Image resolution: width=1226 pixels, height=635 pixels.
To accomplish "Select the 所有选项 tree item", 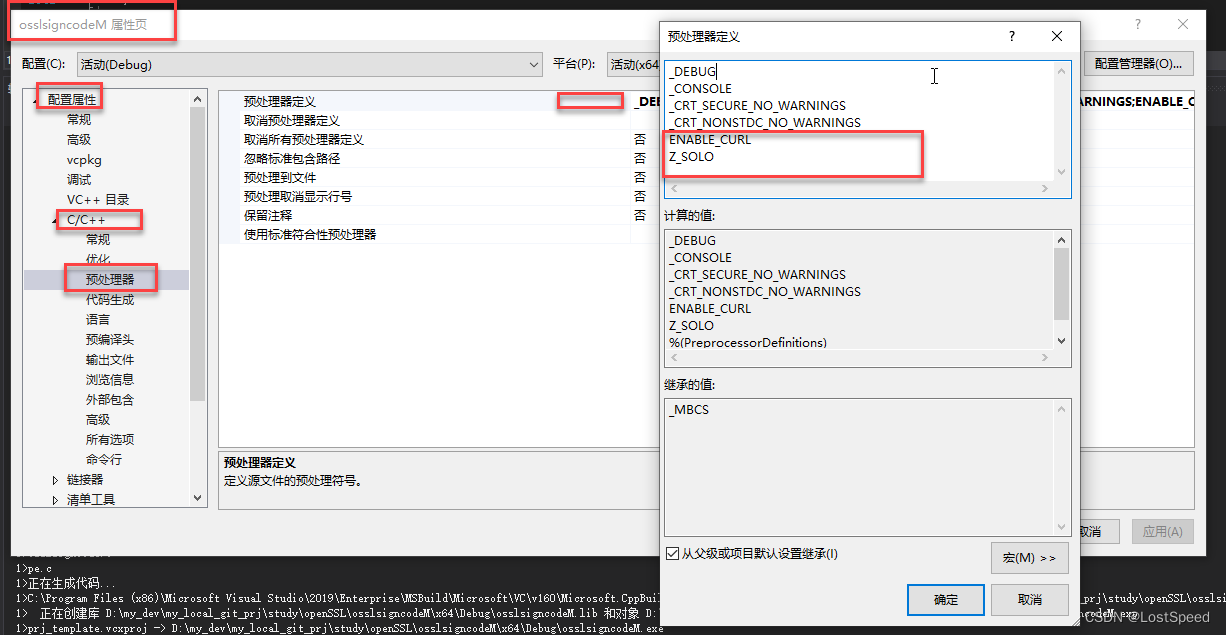I will (110, 440).
